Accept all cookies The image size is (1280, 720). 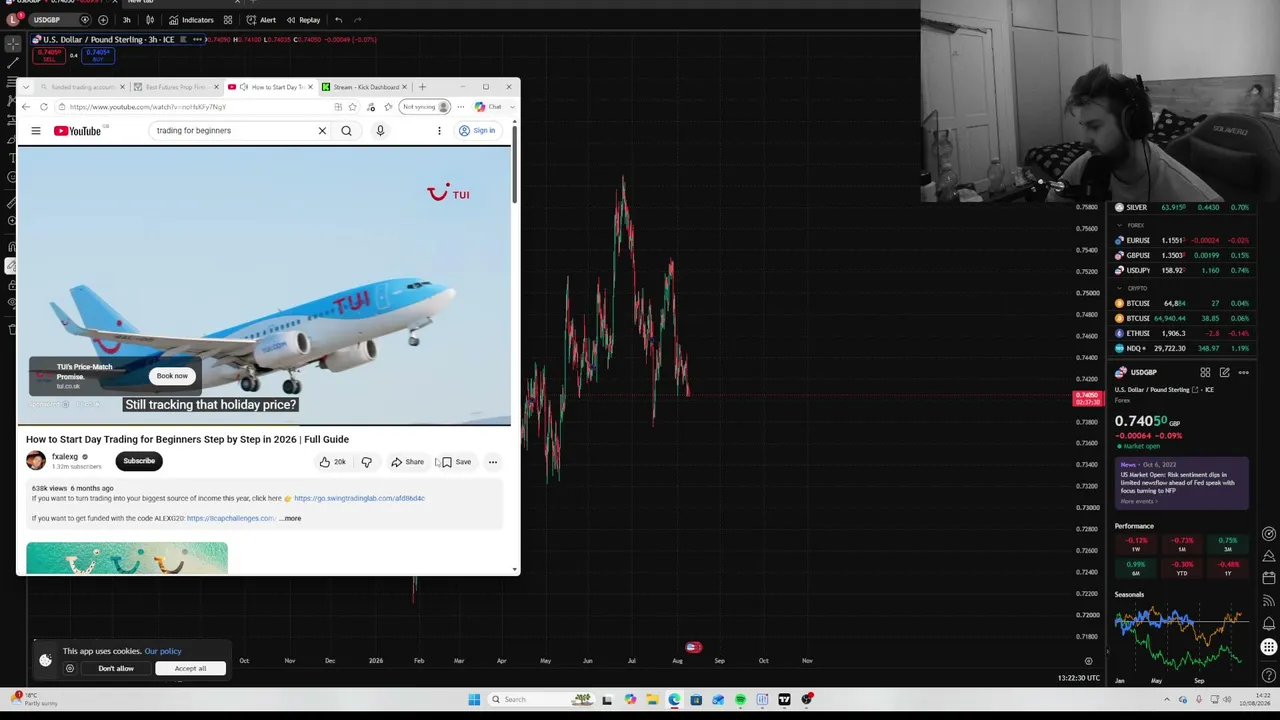pyautogui.click(x=190, y=669)
